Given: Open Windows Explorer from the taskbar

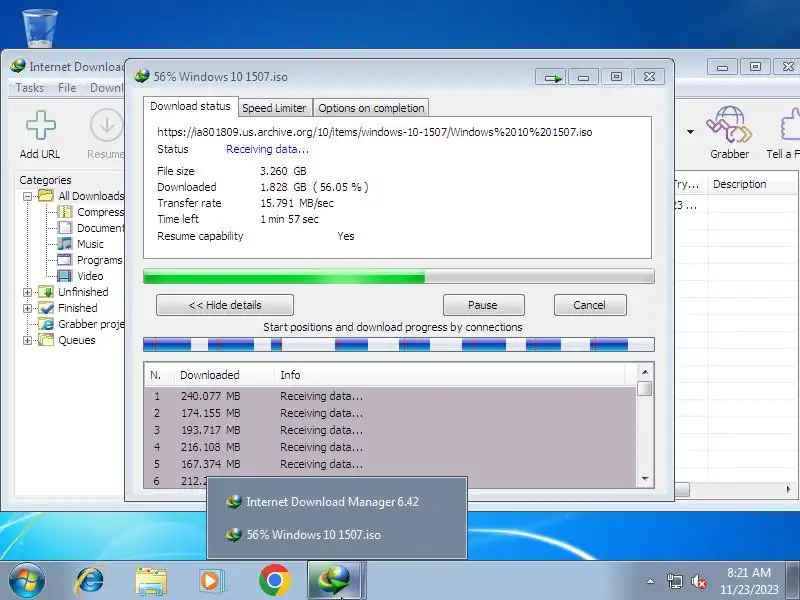Looking at the screenshot, I should click(x=151, y=581).
